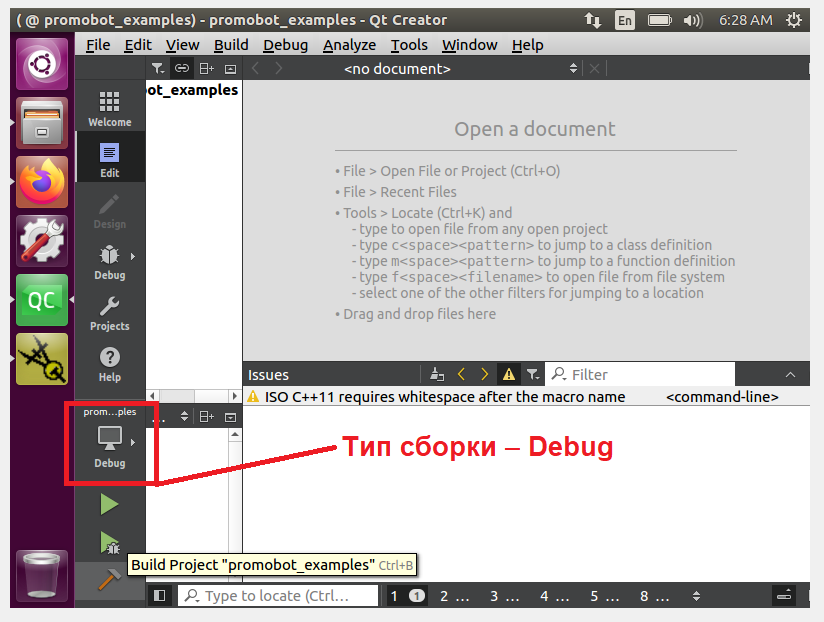Open the En keyboard layout indicator
This screenshot has height=622, width=824.
(x=625, y=20)
